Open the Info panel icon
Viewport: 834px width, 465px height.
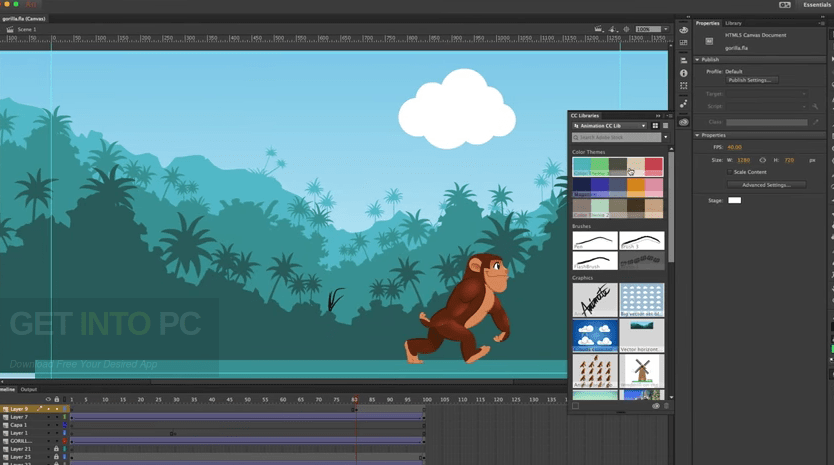coord(684,73)
